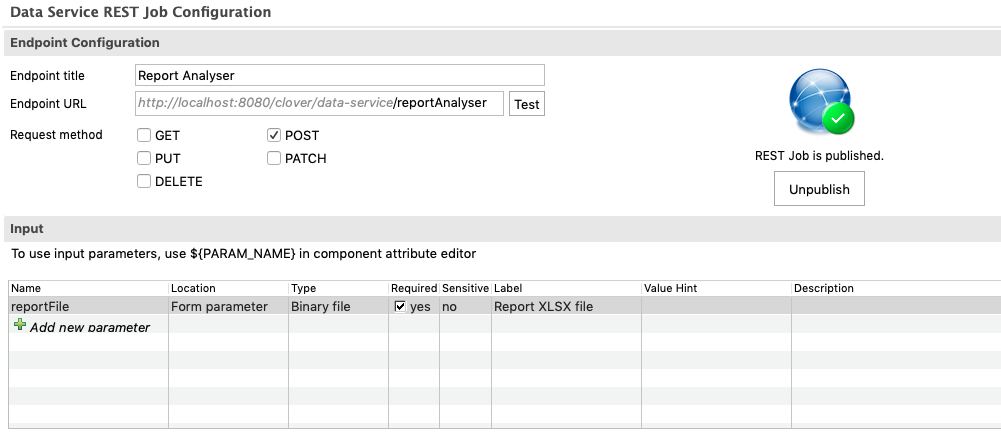
Task: Uncheck the POST request method checkbox
Action: 274,135
